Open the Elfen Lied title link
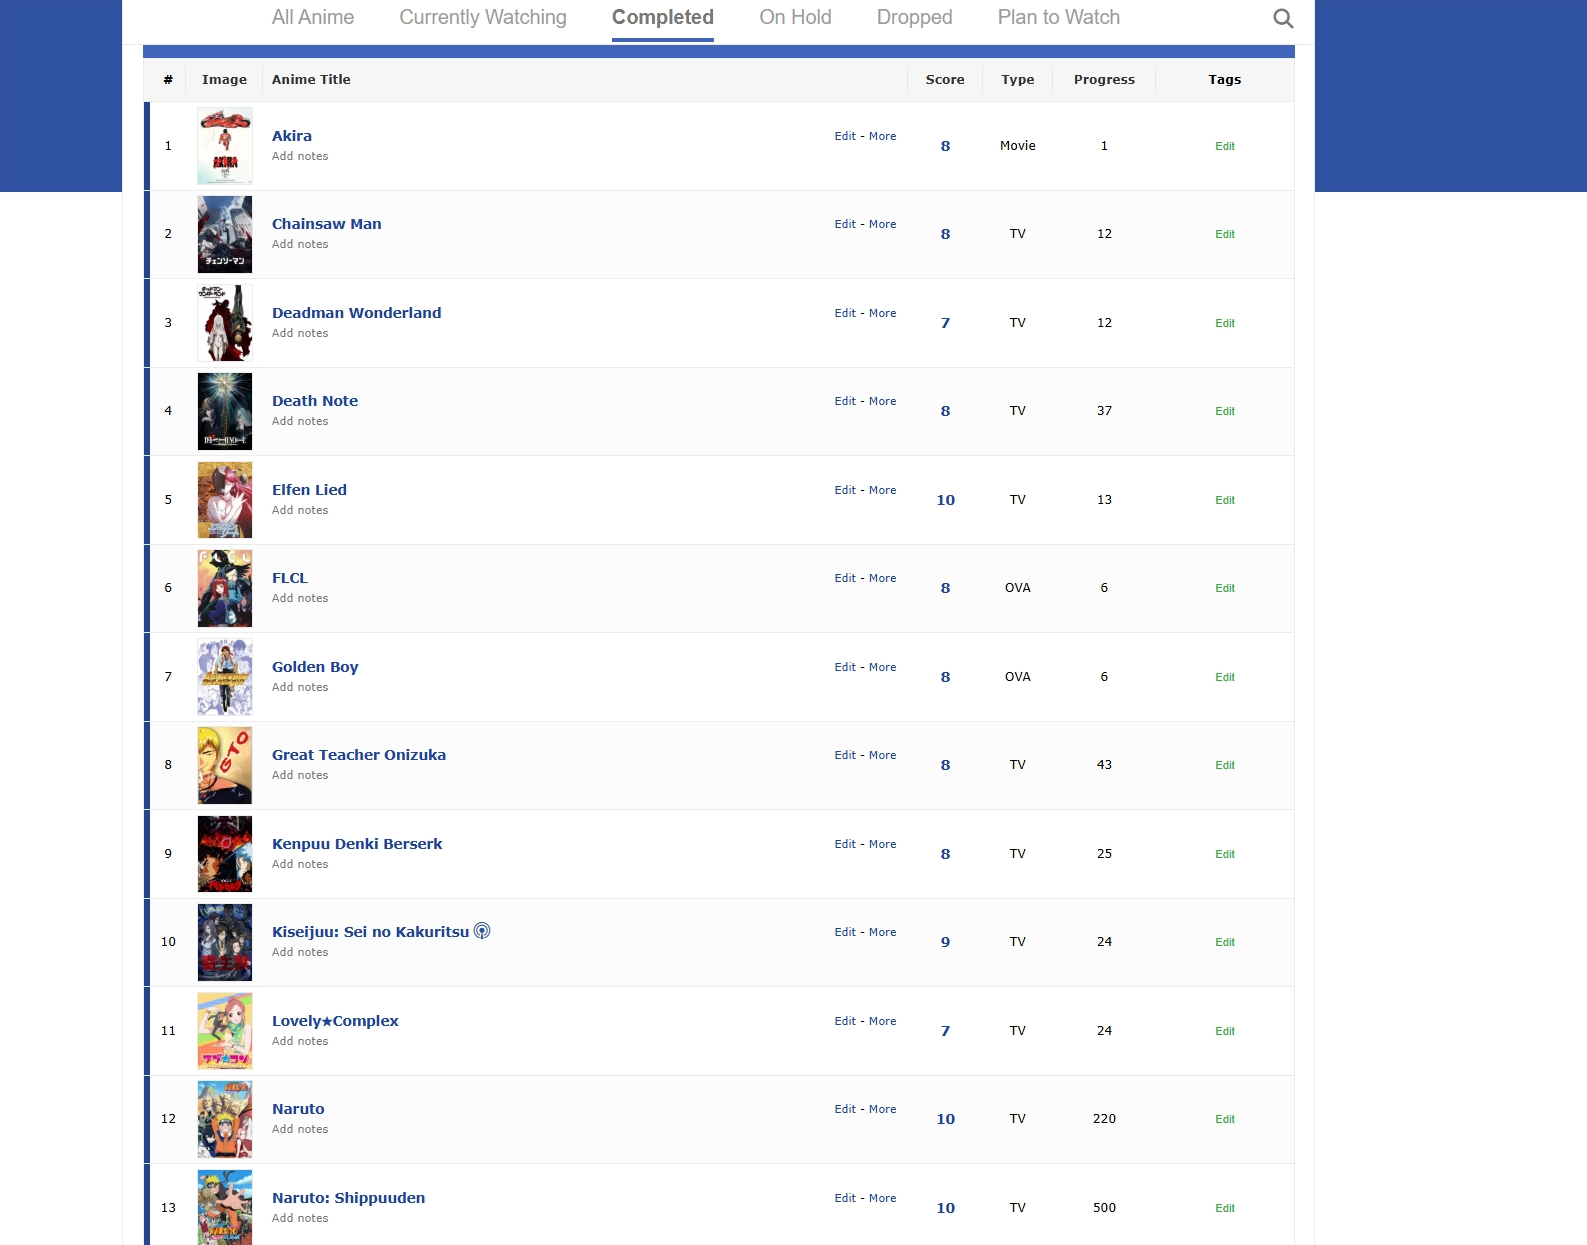 310,490
